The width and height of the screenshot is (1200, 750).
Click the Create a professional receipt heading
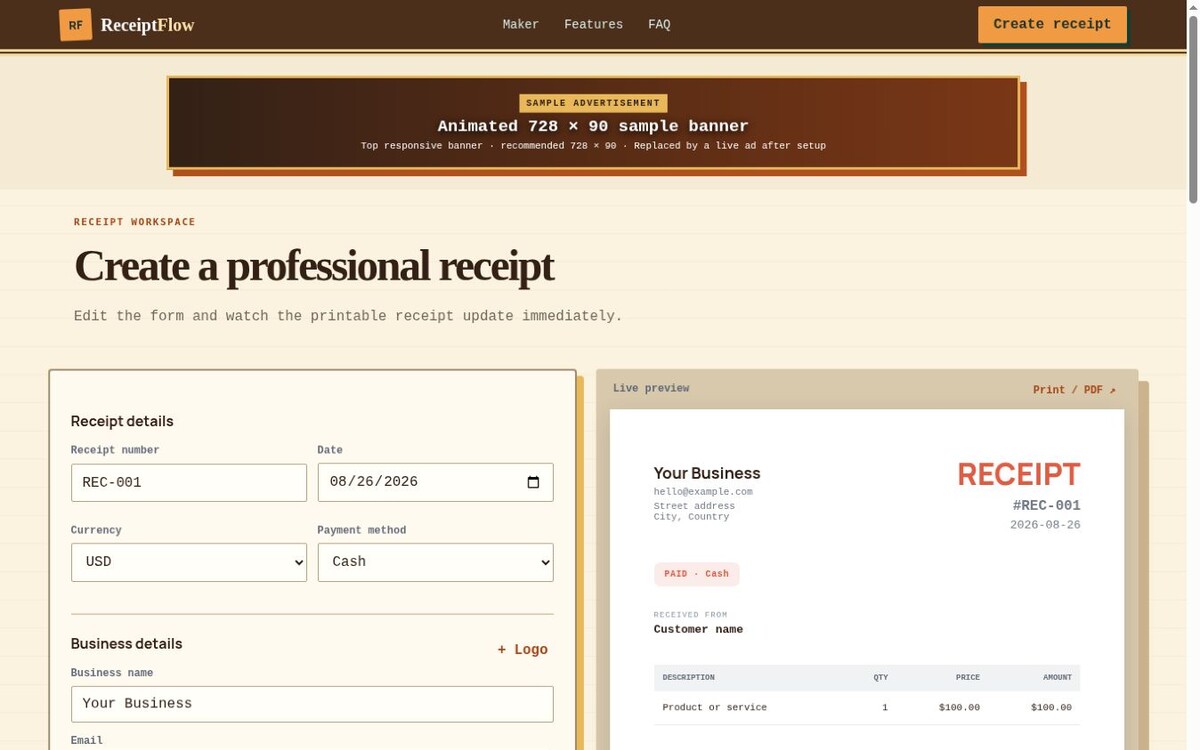pos(314,266)
